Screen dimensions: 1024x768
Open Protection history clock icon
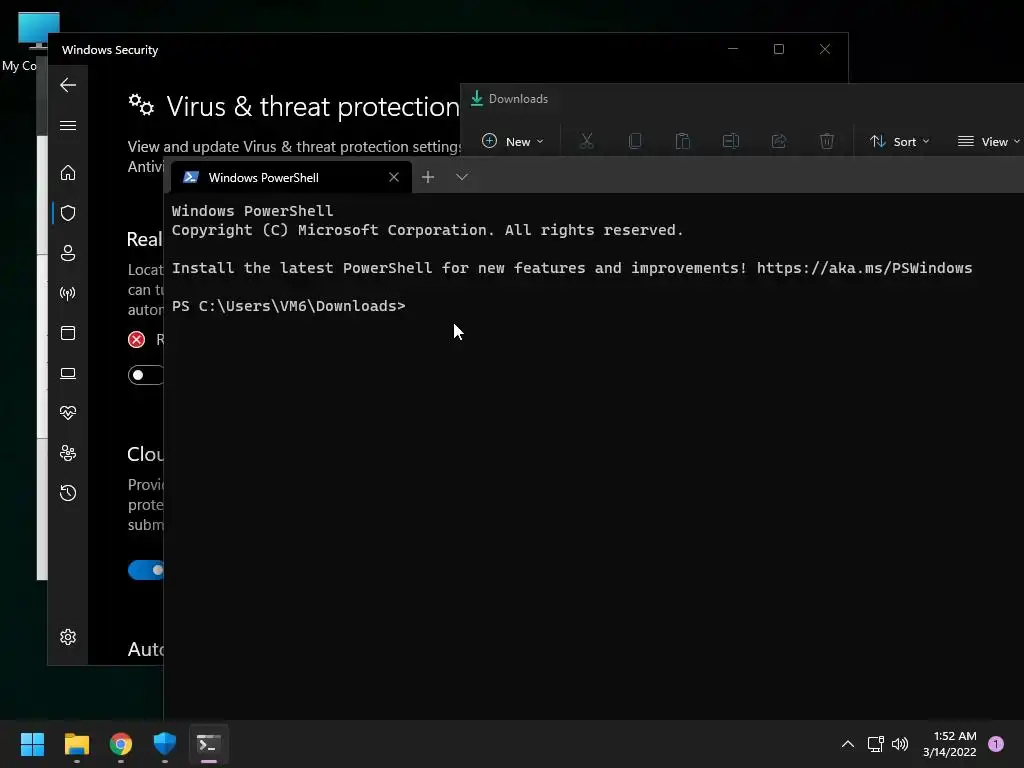(x=68, y=492)
